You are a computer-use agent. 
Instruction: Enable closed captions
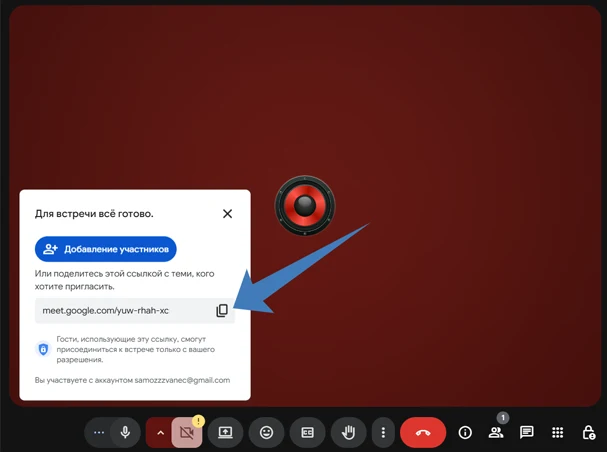coord(307,432)
